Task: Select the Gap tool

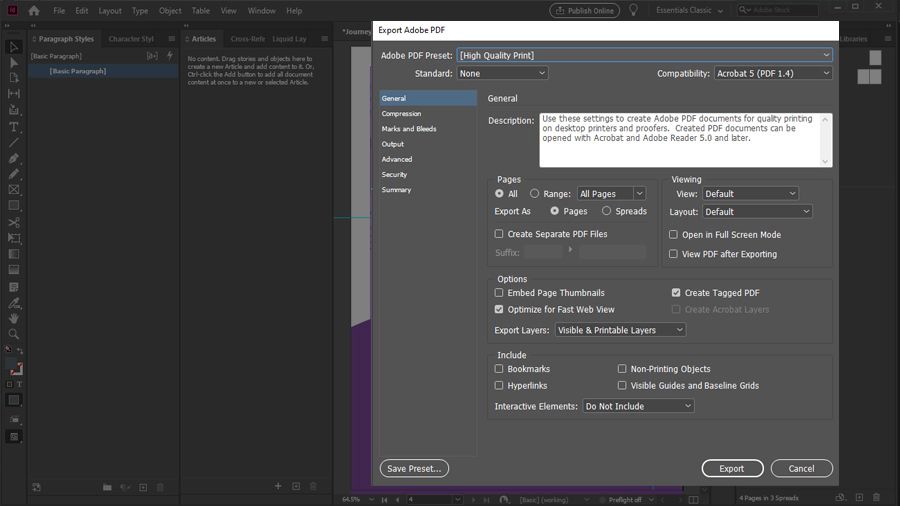Action: tap(14, 94)
